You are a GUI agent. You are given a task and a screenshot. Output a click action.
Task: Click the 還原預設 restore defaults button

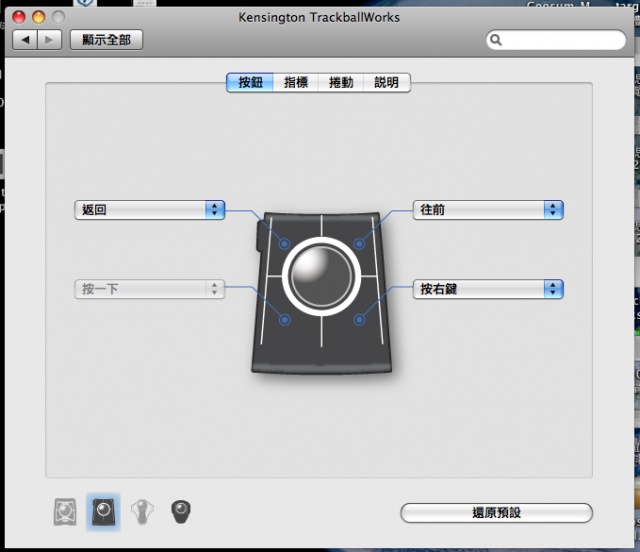point(496,513)
